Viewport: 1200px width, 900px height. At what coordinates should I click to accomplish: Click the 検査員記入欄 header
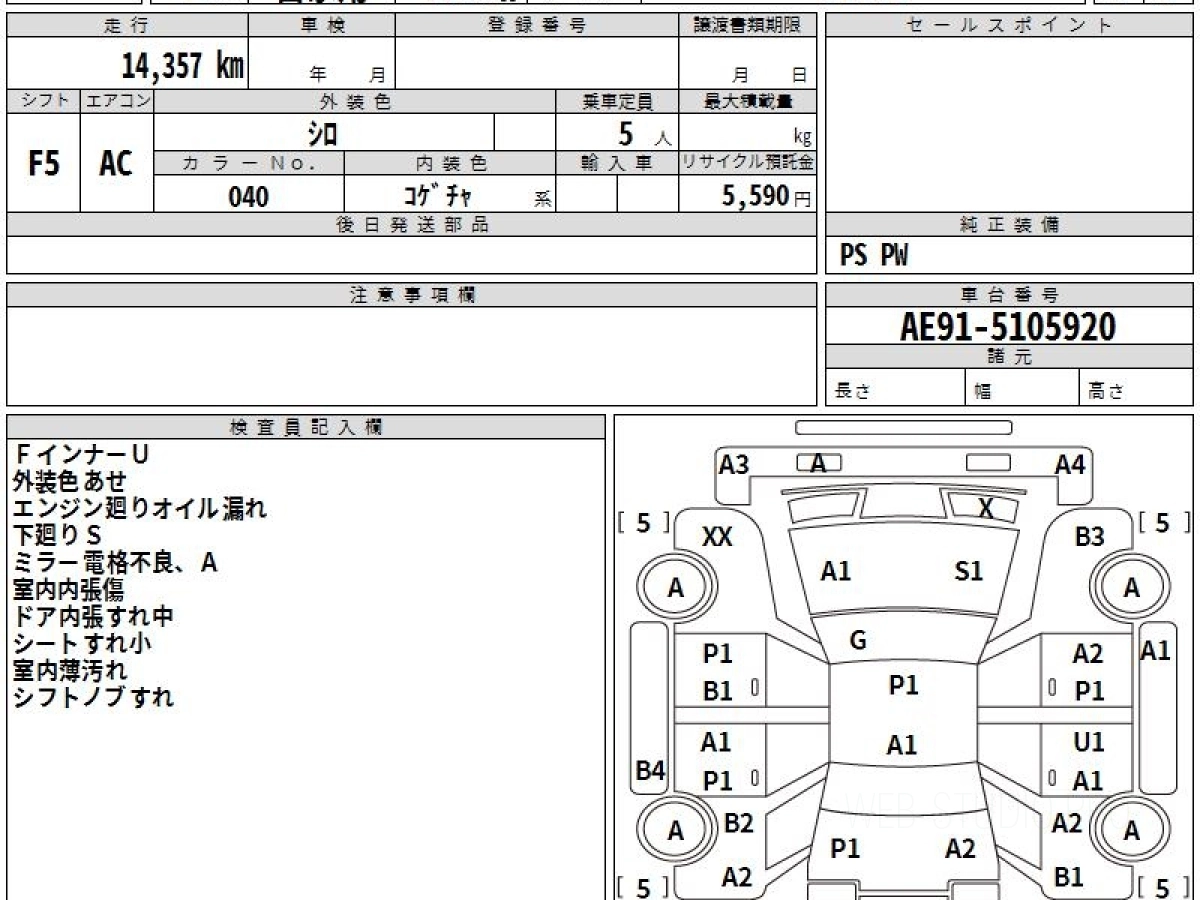[306, 427]
